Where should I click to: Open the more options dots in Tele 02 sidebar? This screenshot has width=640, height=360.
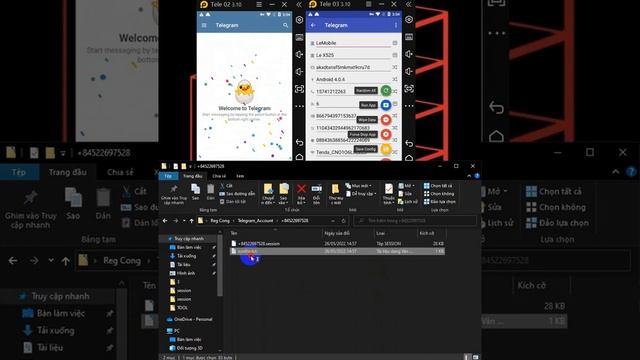tap(299, 106)
